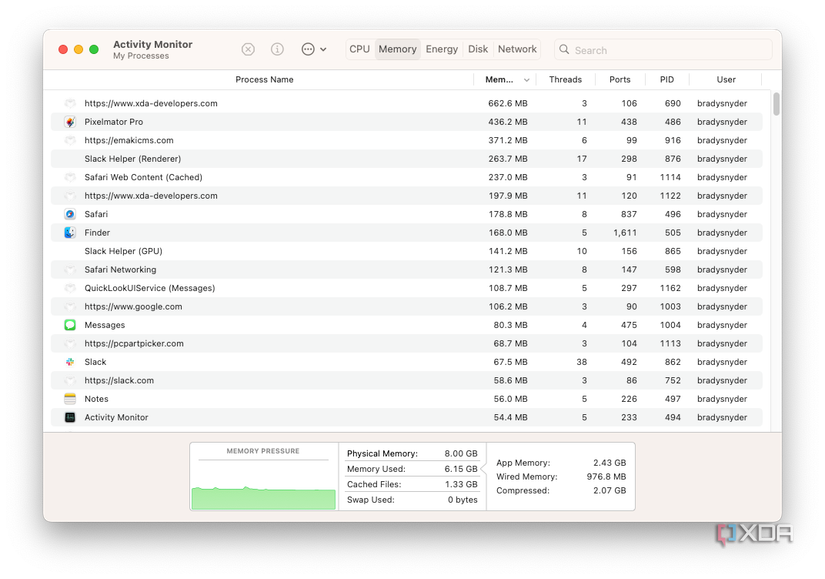This screenshot has height=579, width=825.
Task: Click PID 1122 in the xda-developers row
Action: pos(670,196)
